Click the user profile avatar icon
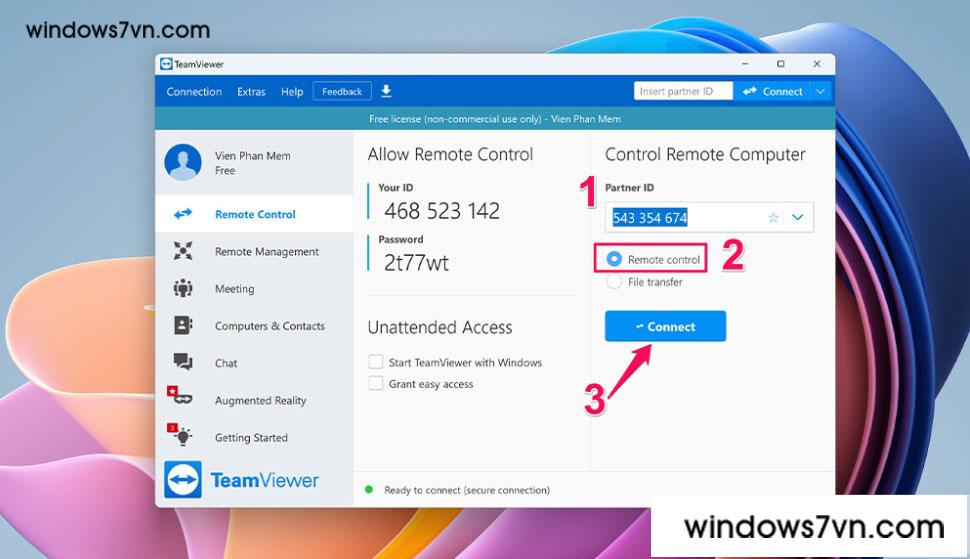Image resolution: width=970 pixels, height=559 pixels. pyautogui.click(x=182, y=162)
